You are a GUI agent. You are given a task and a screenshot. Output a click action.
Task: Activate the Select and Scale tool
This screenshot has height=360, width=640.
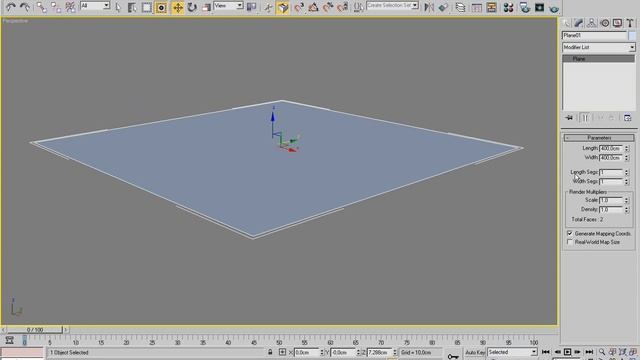[207, 7]
